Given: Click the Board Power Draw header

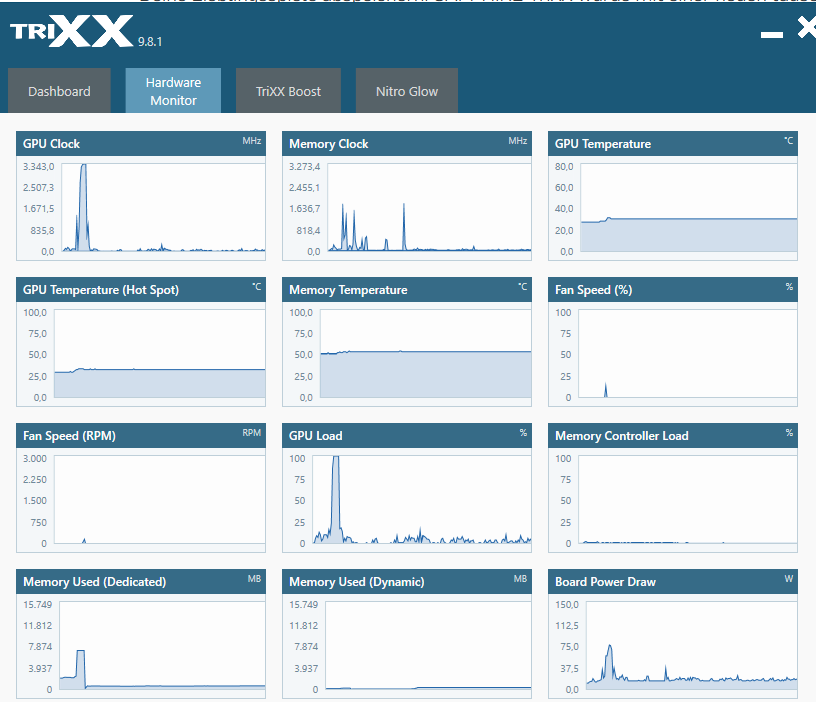Looking at the screenshot, I should pyautogui.click(x=673, y=582).
